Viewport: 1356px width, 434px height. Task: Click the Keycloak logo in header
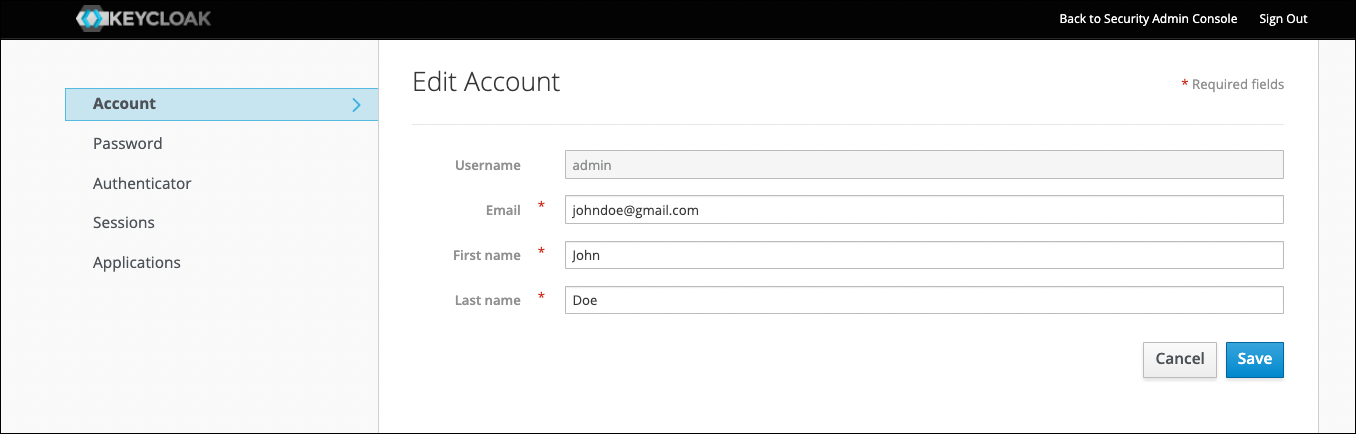[x=143, y=19]
